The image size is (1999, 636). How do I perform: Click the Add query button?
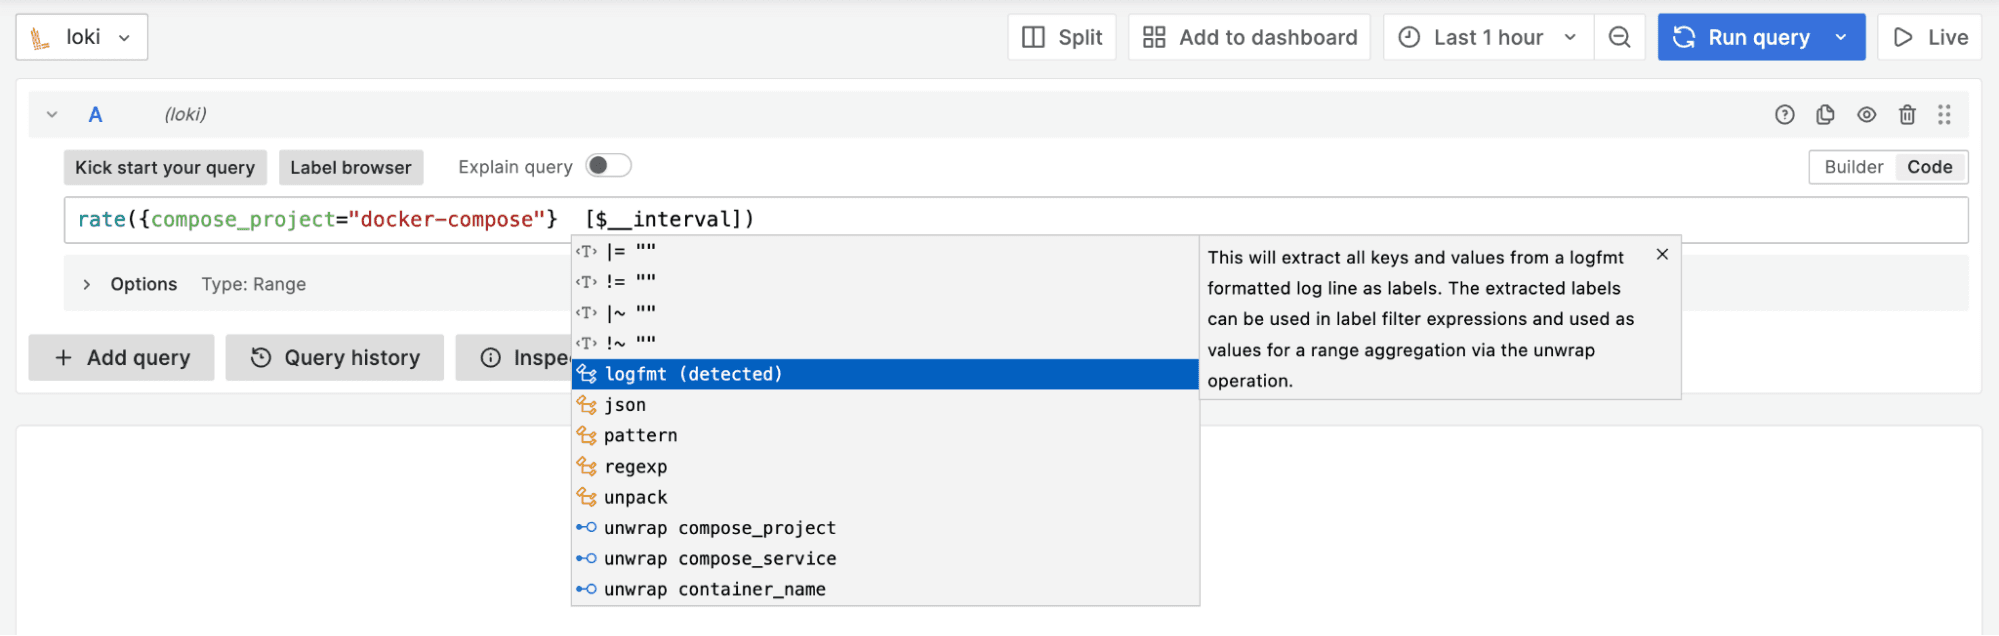(x=121, y=358)
